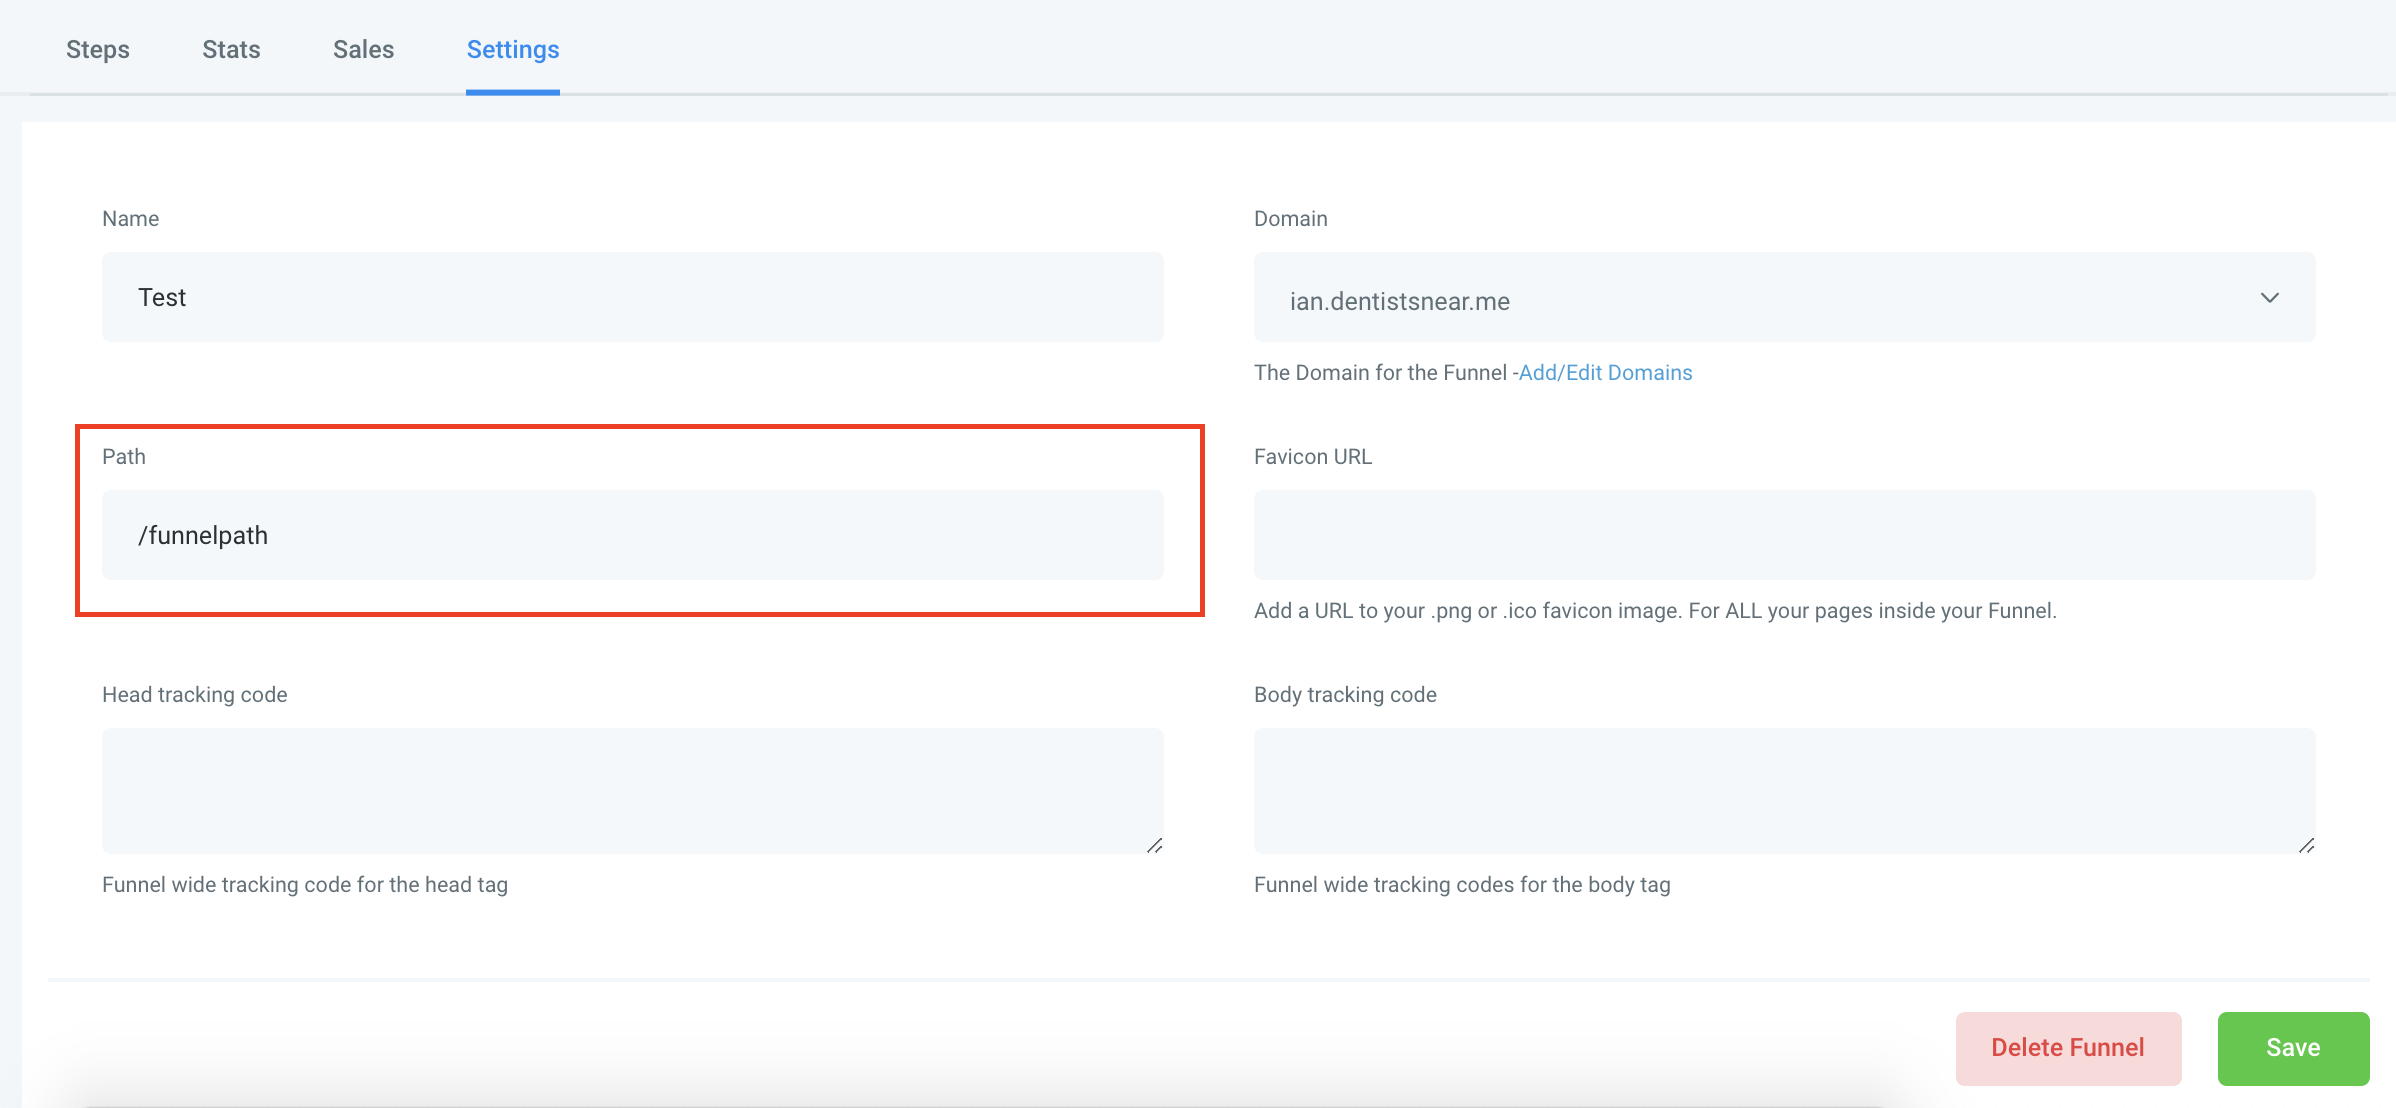This screenshot has width=2396, height=1108.
Task: Focus the Favicon URL field
Action: (1784, 535)
